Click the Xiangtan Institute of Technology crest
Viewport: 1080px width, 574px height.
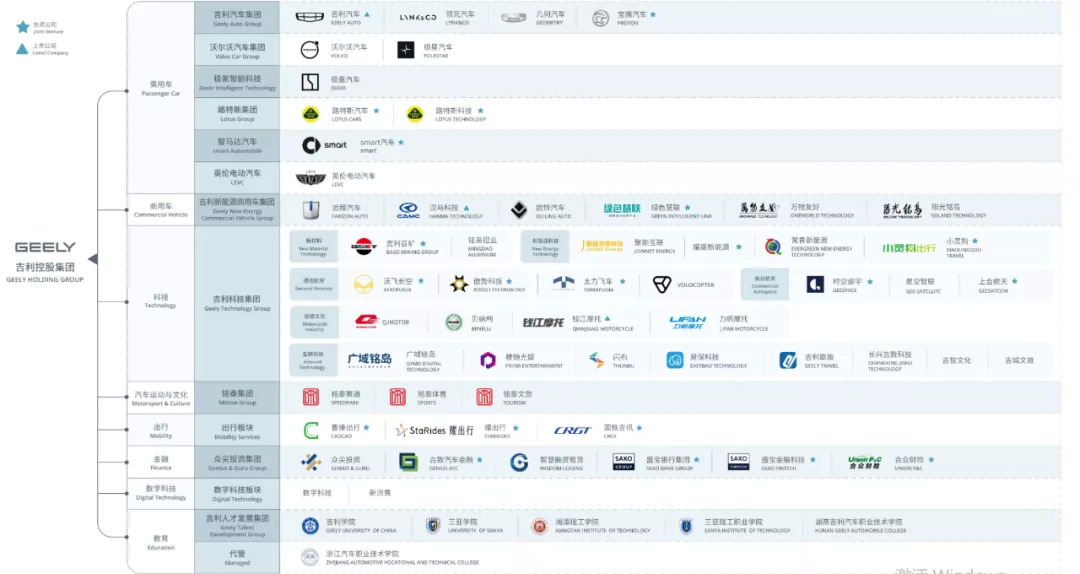[539, 526]
